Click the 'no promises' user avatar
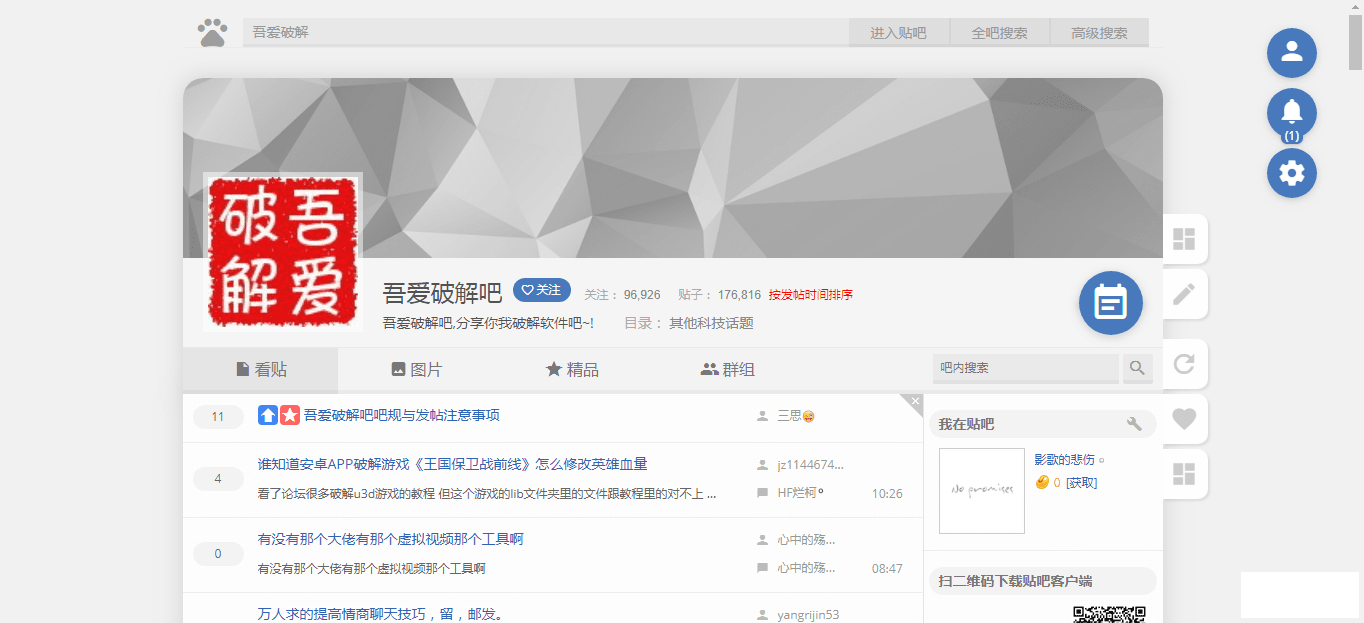Viewport: 1364px width, 623px height. [982, 490]
